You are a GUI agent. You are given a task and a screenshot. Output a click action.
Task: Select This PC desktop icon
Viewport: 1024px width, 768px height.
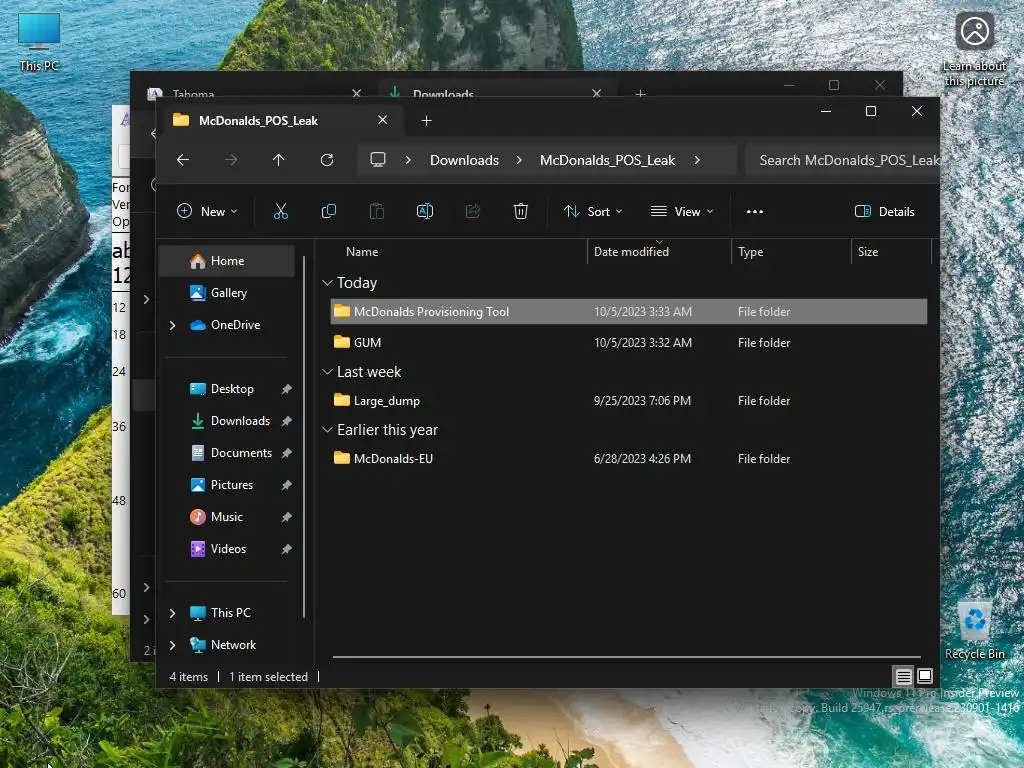click(39, 43)
